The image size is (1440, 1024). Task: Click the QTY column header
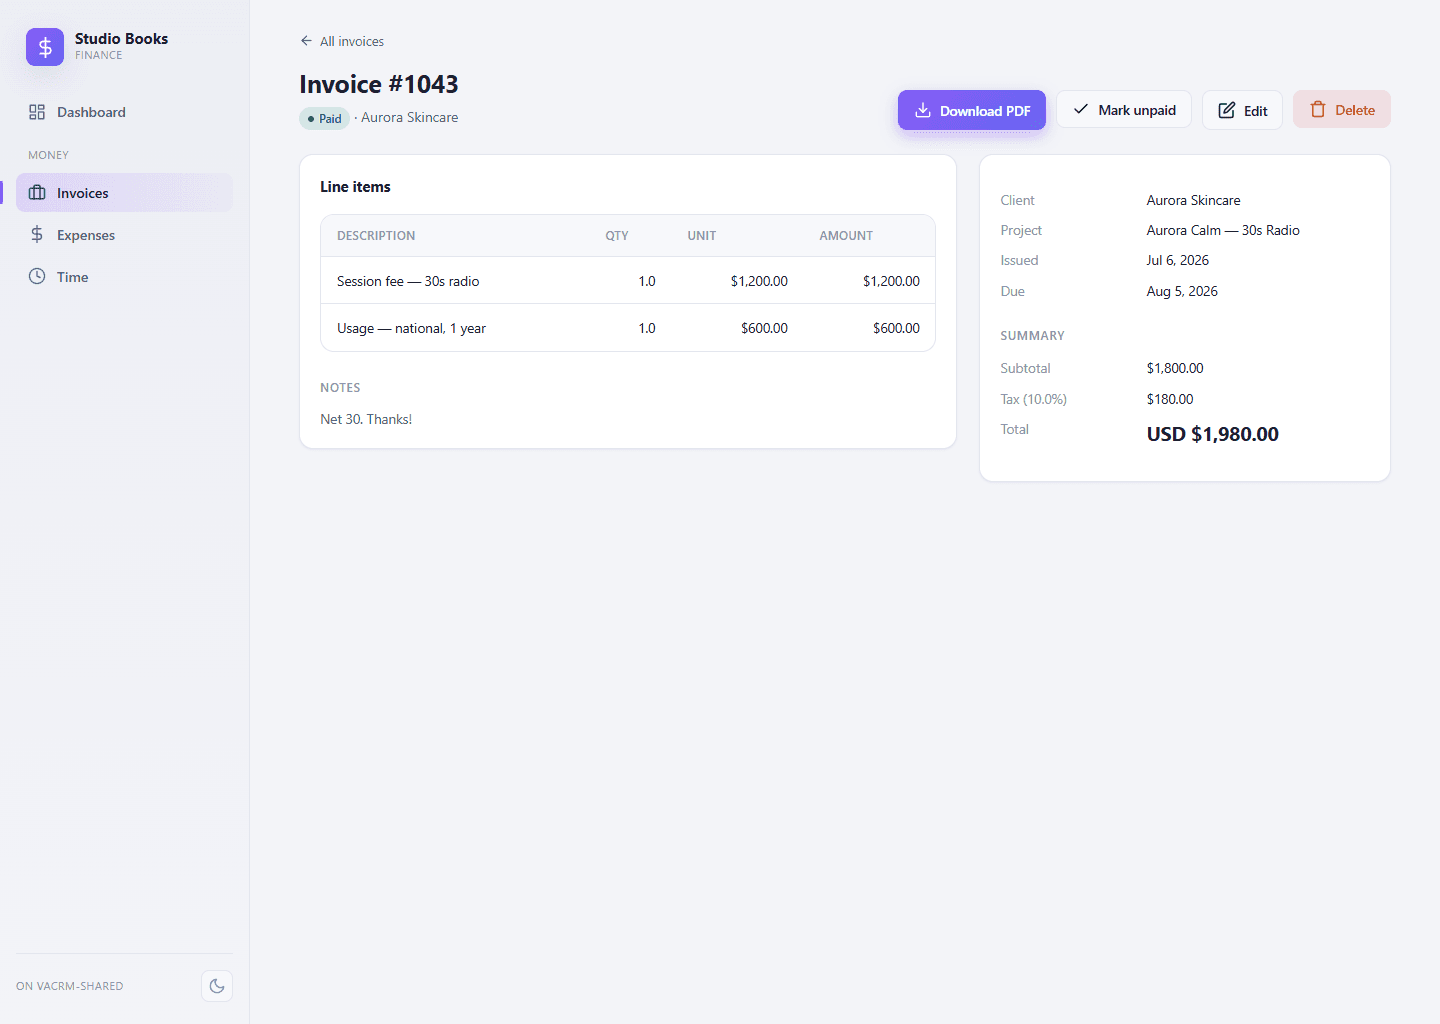pos(617,236)
